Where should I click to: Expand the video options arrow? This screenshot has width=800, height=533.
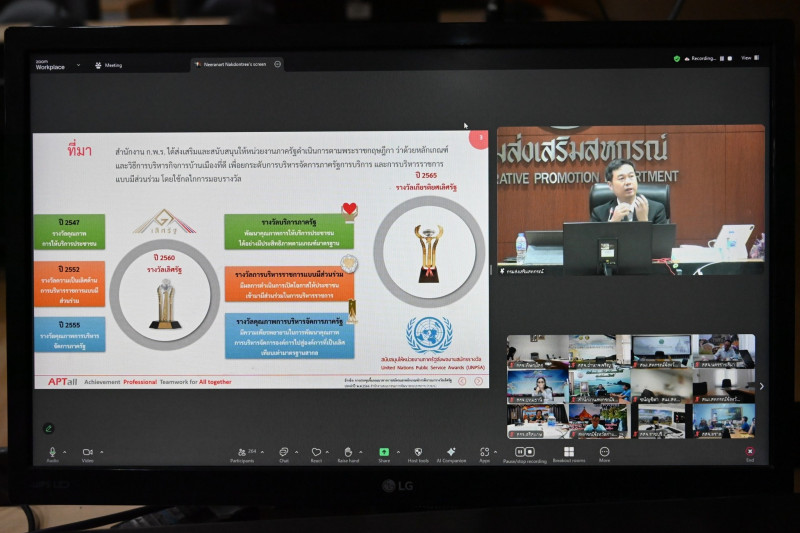(x=101, y=452)
